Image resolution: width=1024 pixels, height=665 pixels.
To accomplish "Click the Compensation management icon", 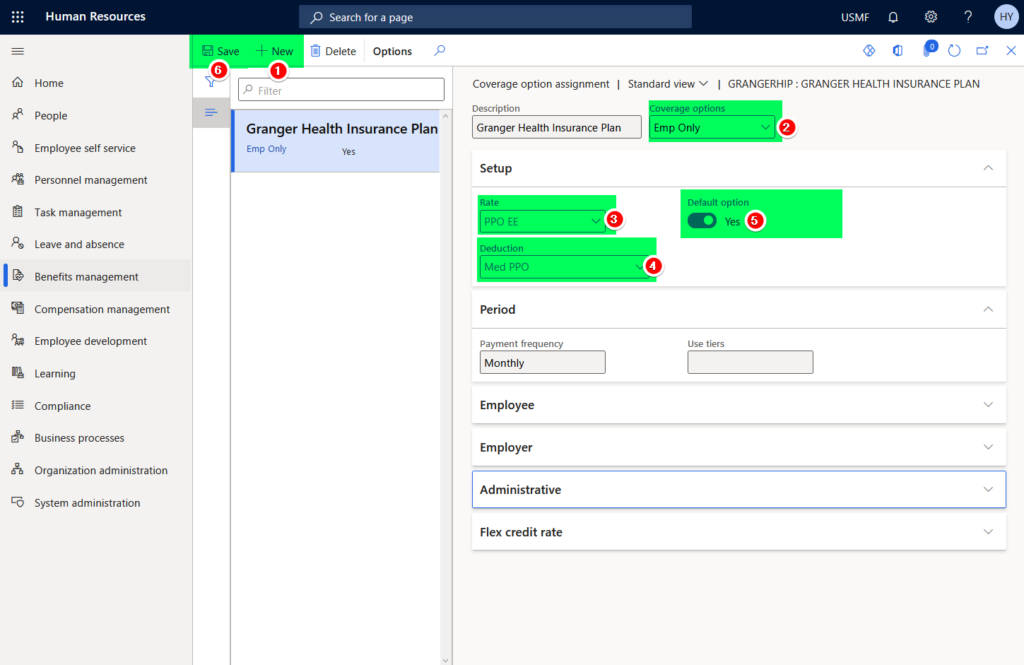I will (x=18, y=308).
